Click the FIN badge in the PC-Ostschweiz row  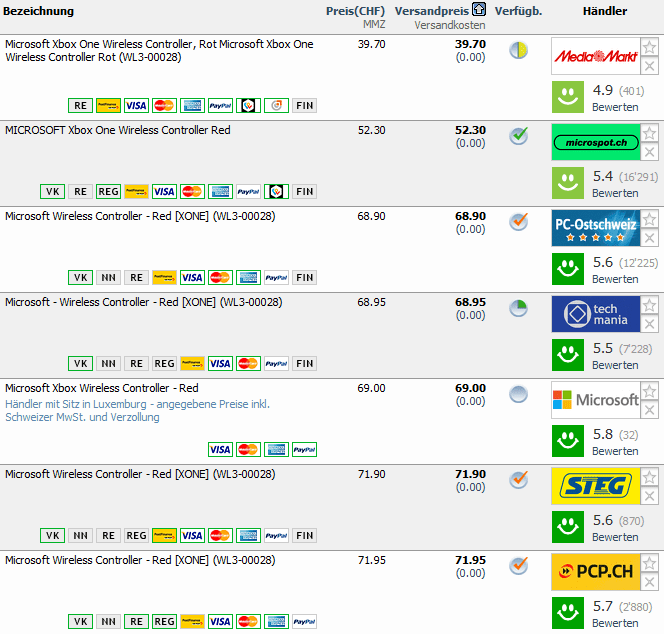[304, 277]
